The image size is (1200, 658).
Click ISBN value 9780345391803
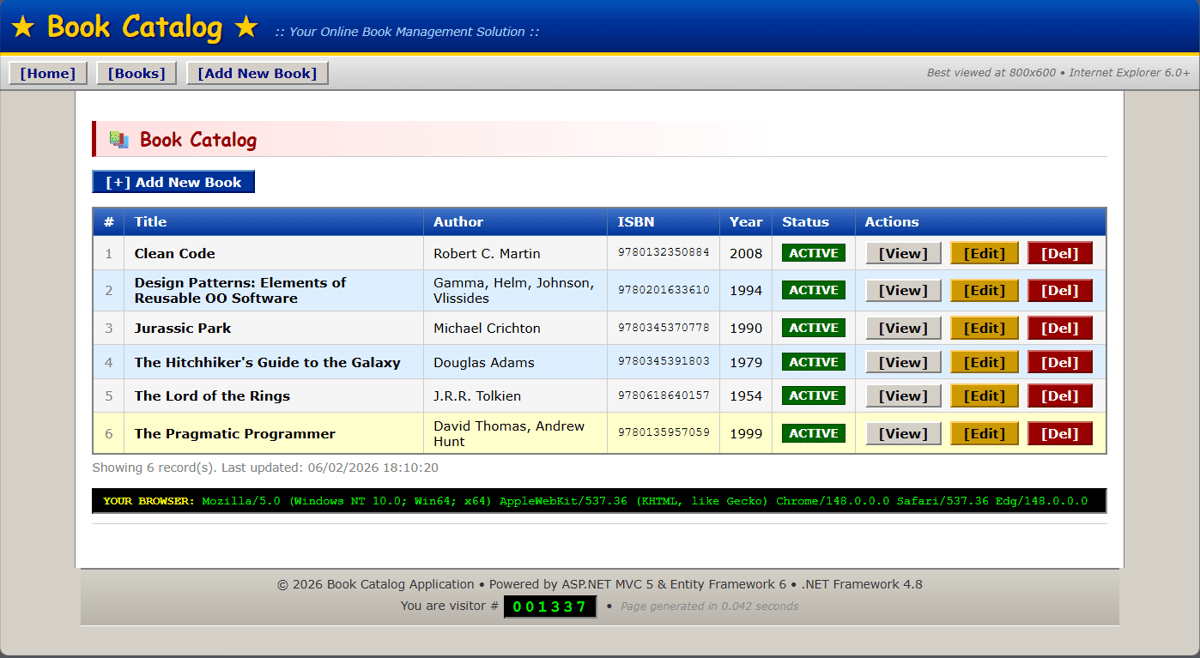664,362
